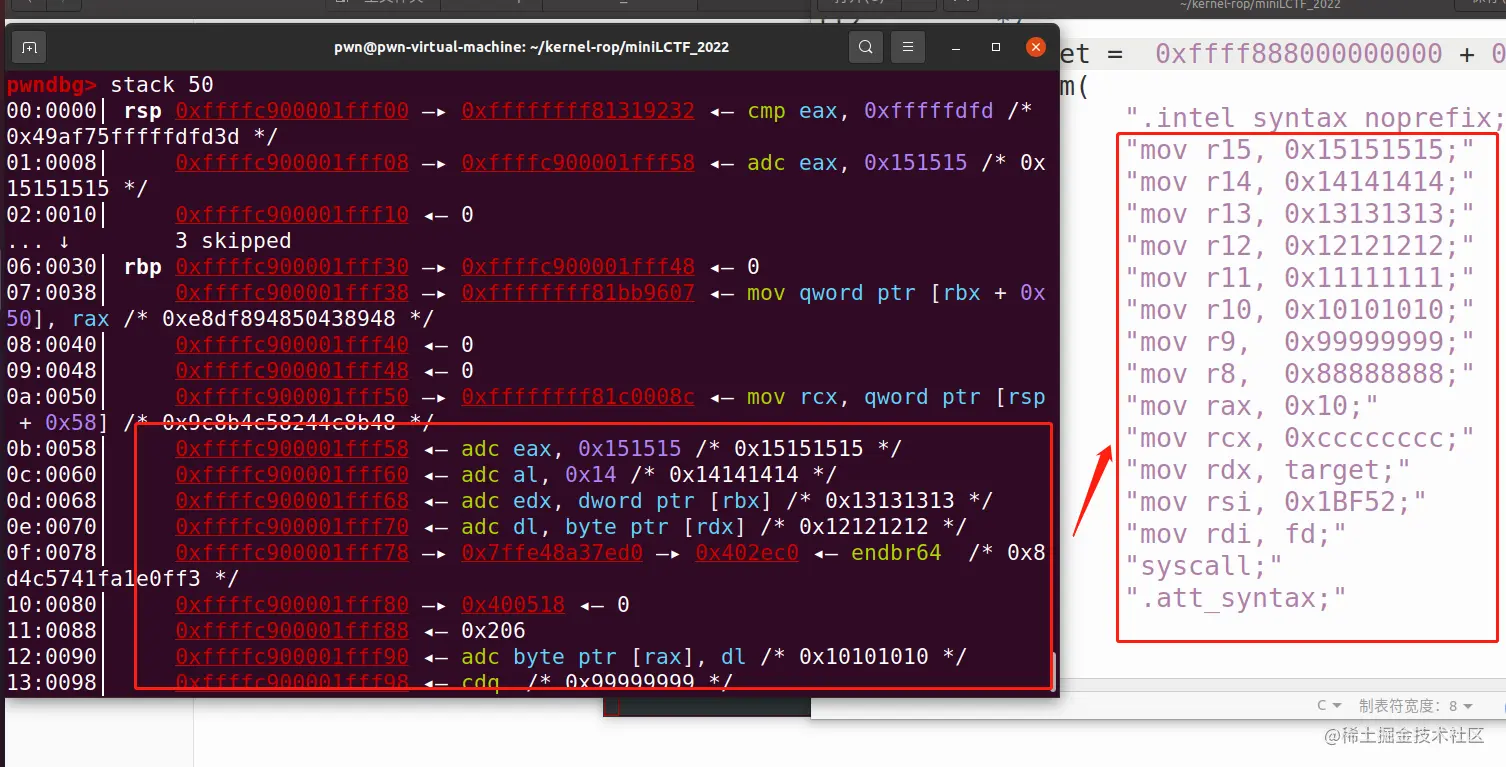Click stack address 0xffffc900001fff70
This screenshot has width=1506, height=767.
[292, 526]
